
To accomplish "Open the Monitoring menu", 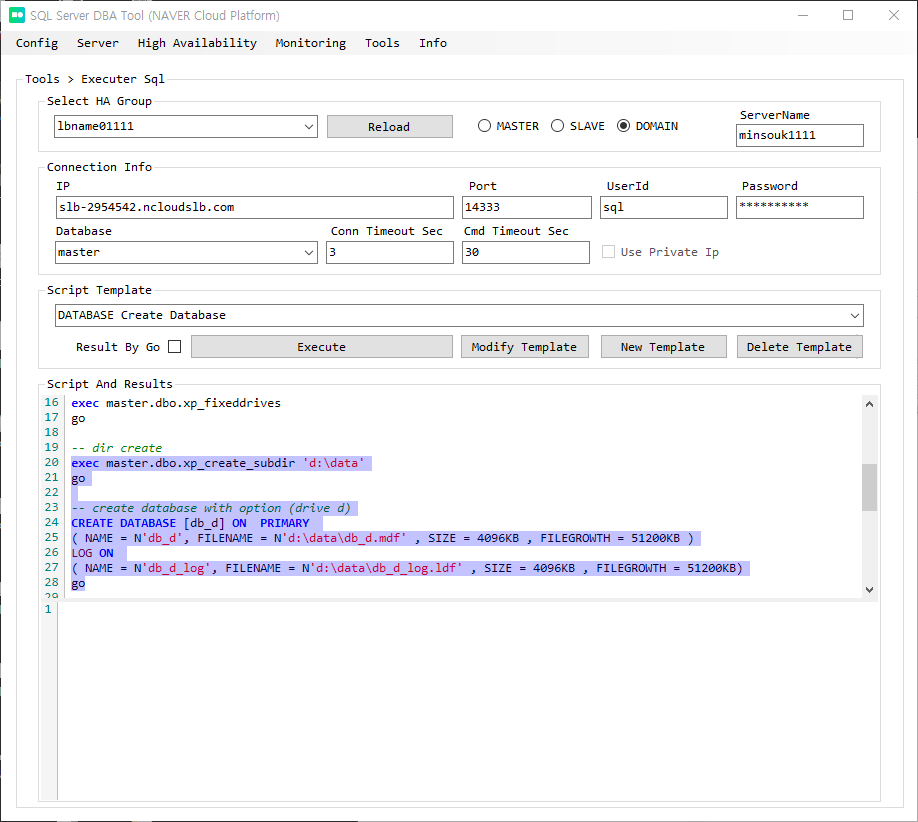I will tap(310, 43).
